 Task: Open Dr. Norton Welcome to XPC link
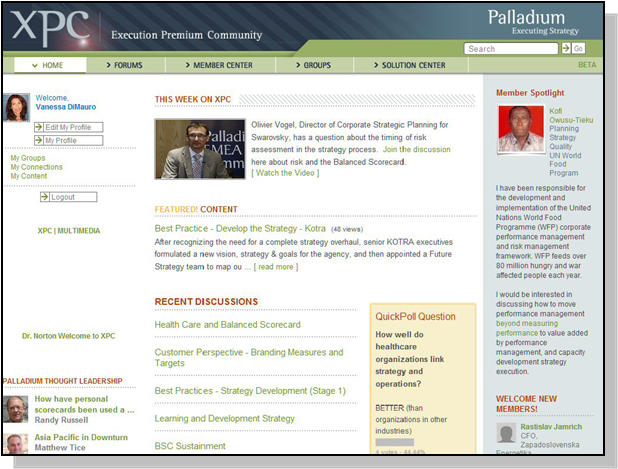69,336
